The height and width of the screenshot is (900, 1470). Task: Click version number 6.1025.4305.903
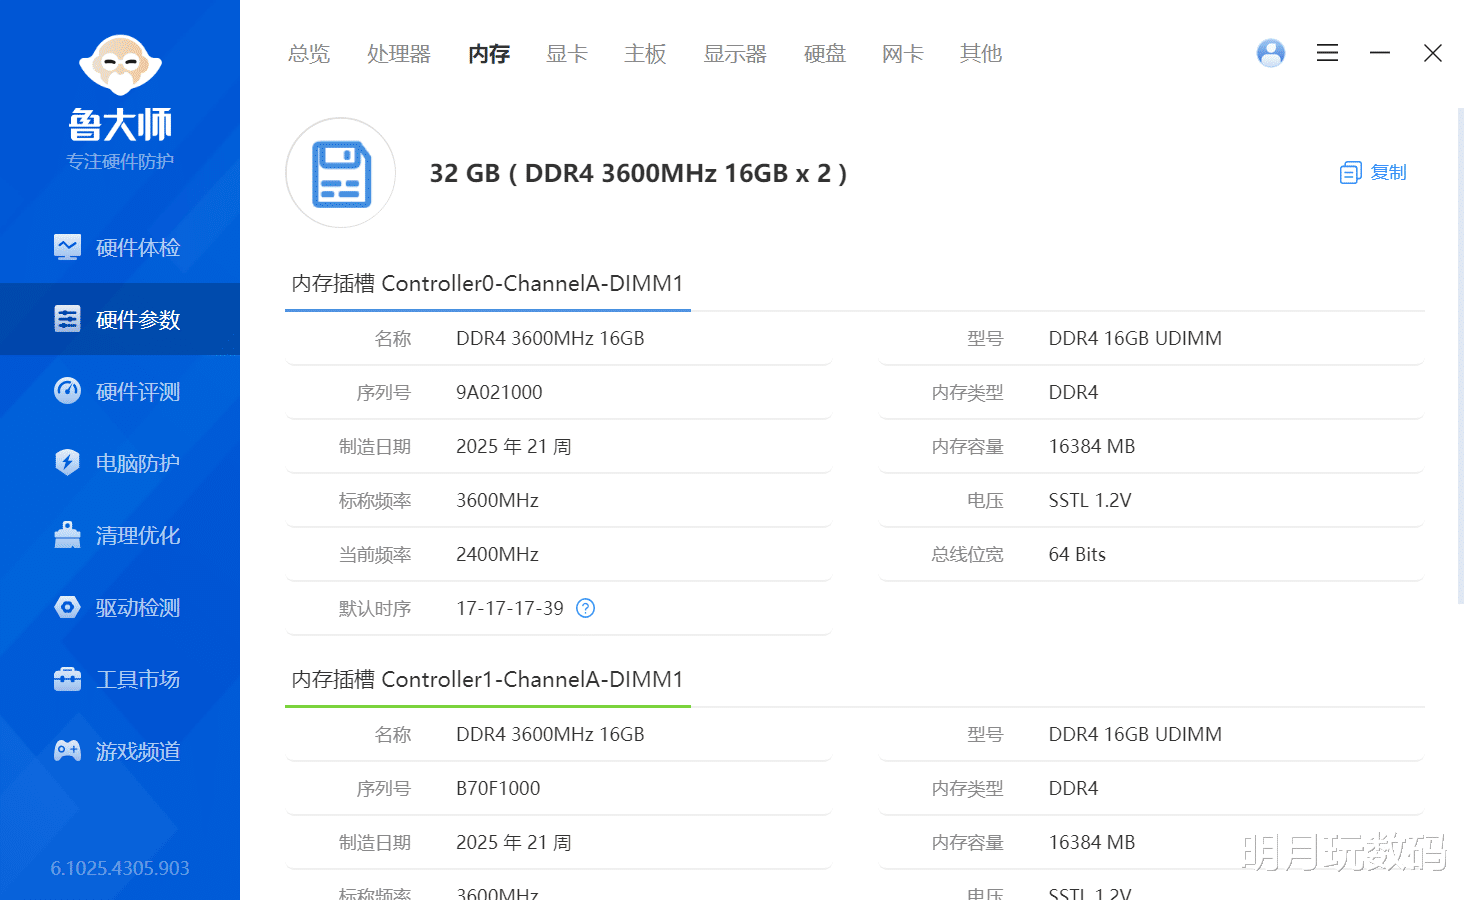(120, 868)
